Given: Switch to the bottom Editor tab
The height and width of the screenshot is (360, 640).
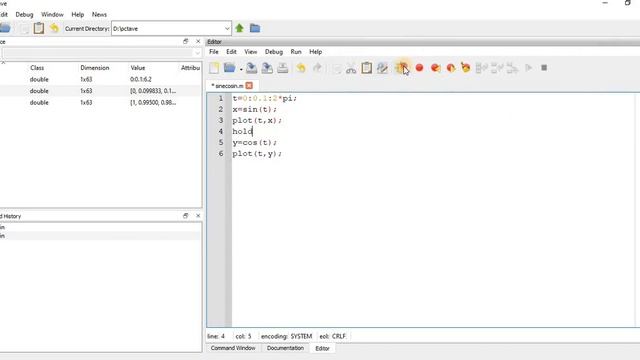Looking at the screenshot, I should pos(322,348).
